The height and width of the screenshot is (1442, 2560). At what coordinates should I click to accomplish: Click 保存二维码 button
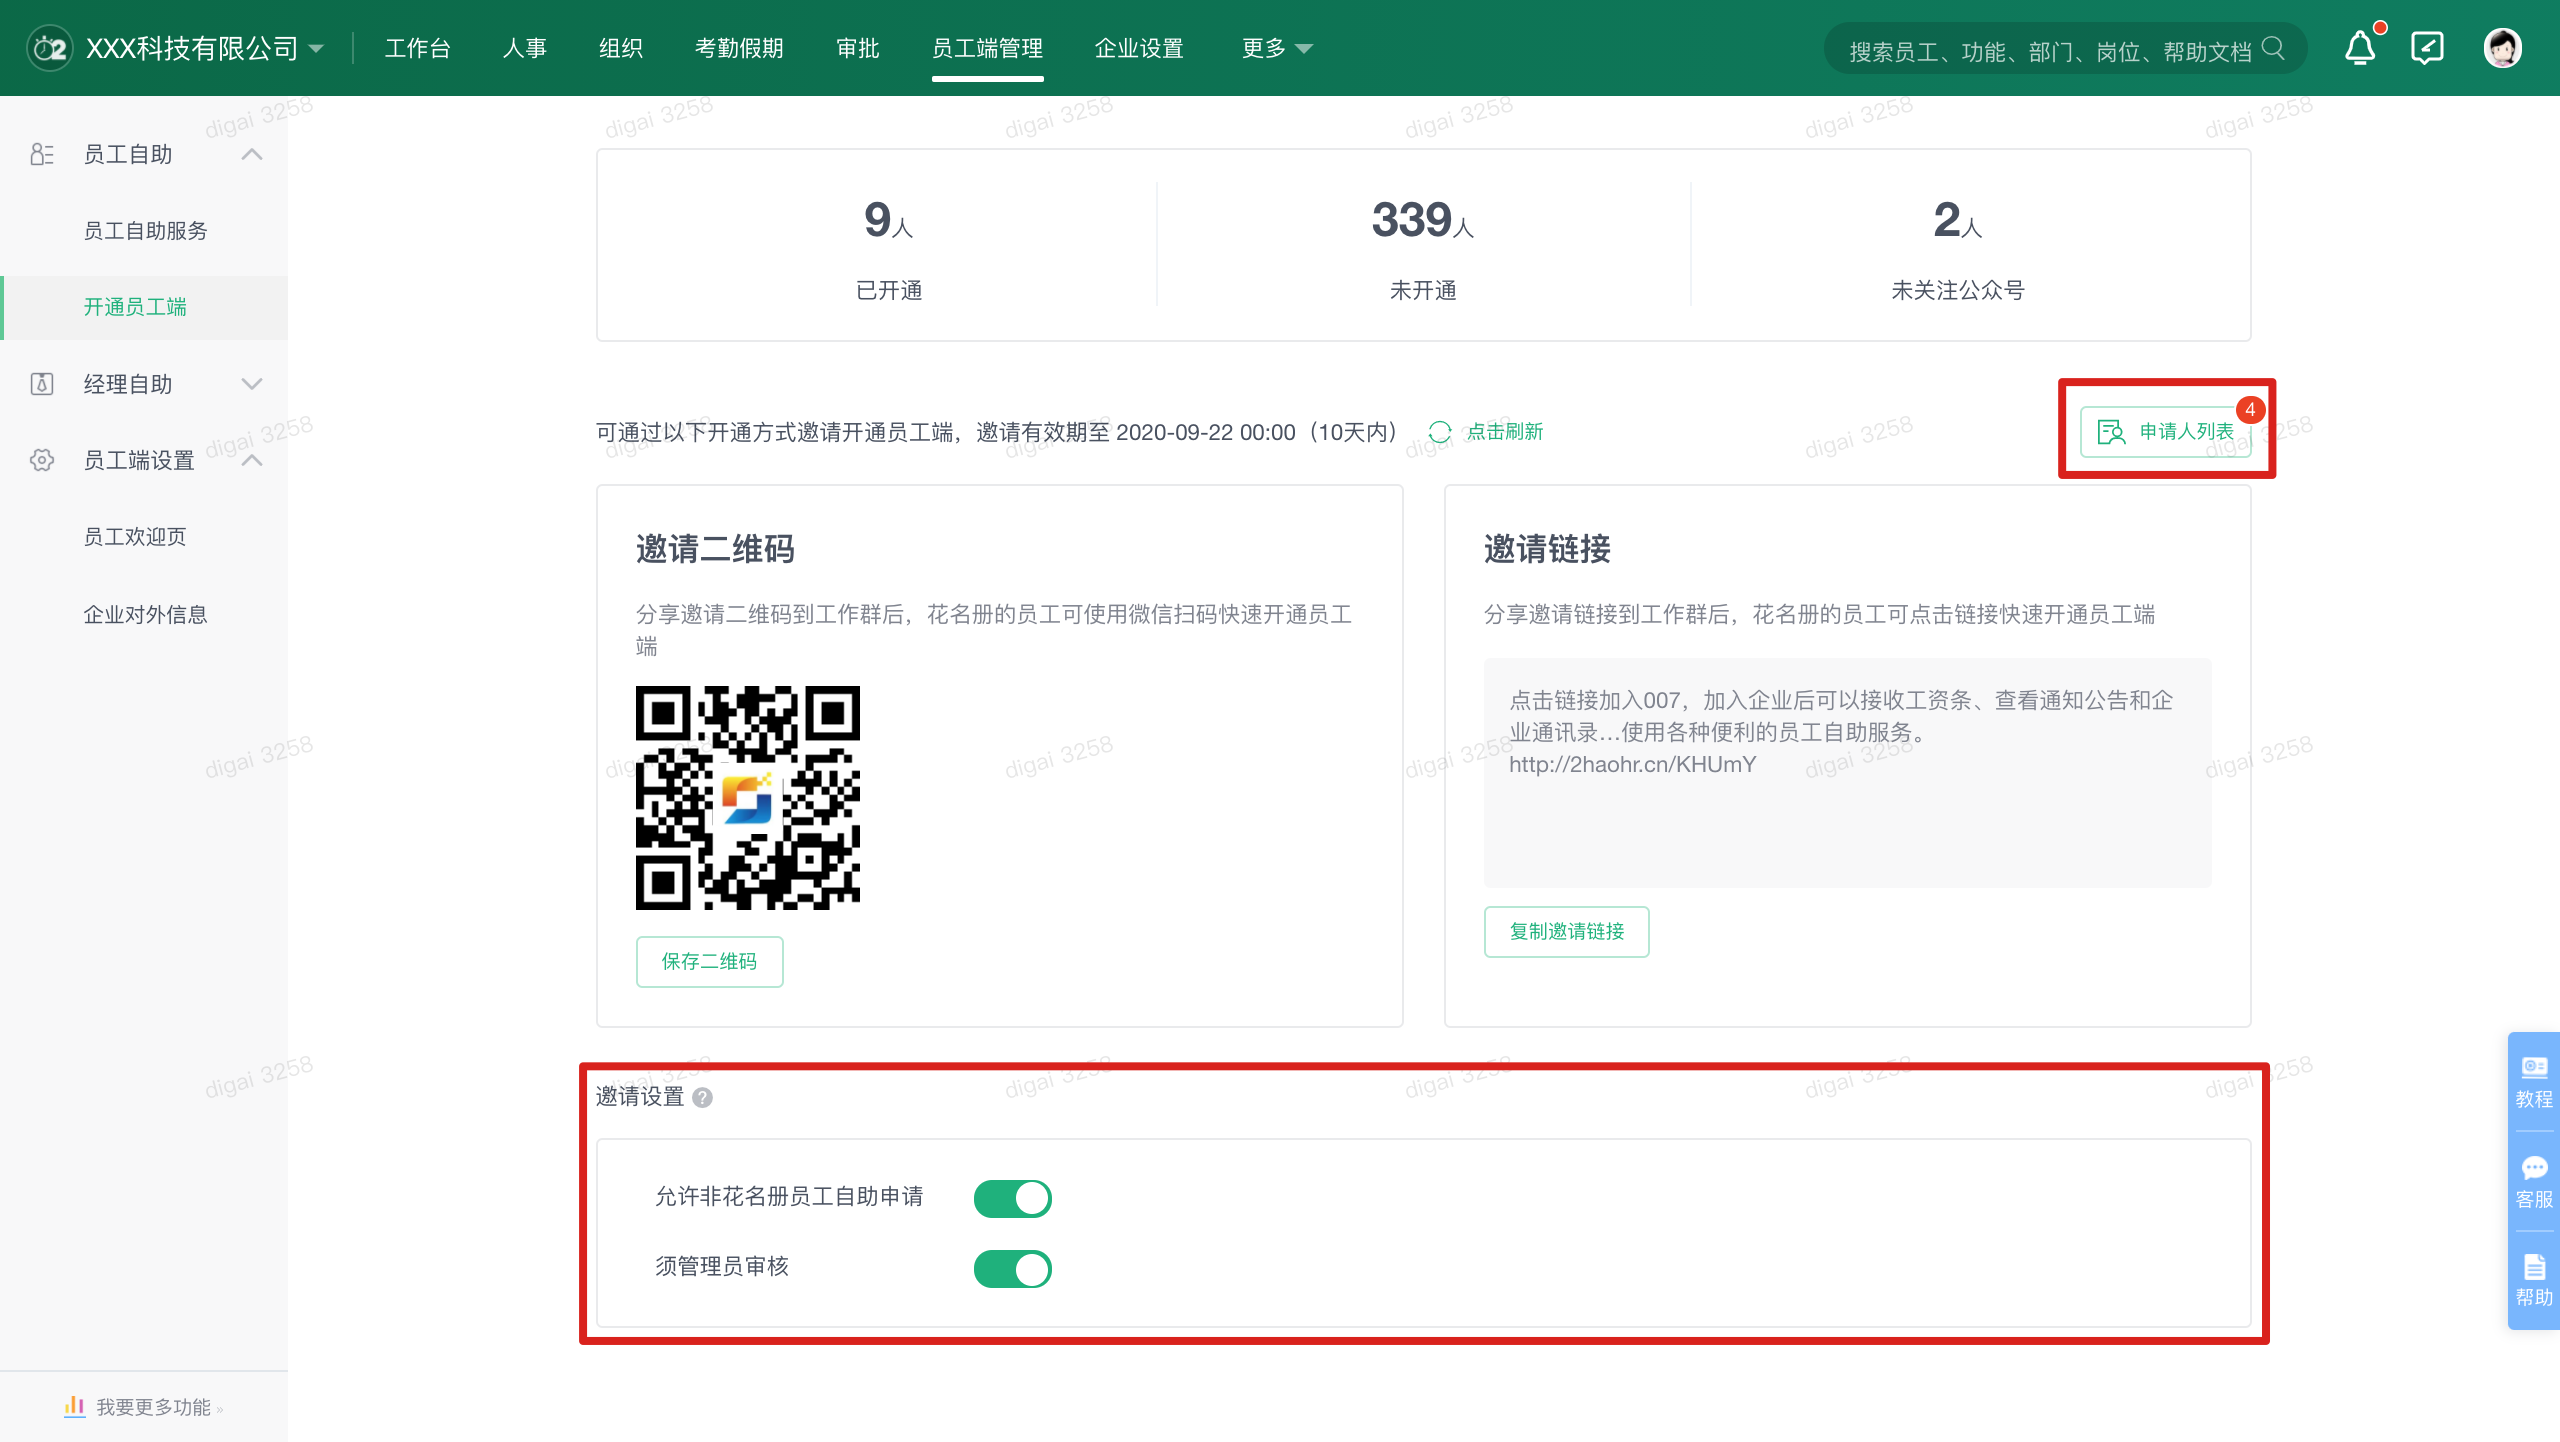[709, 961]
